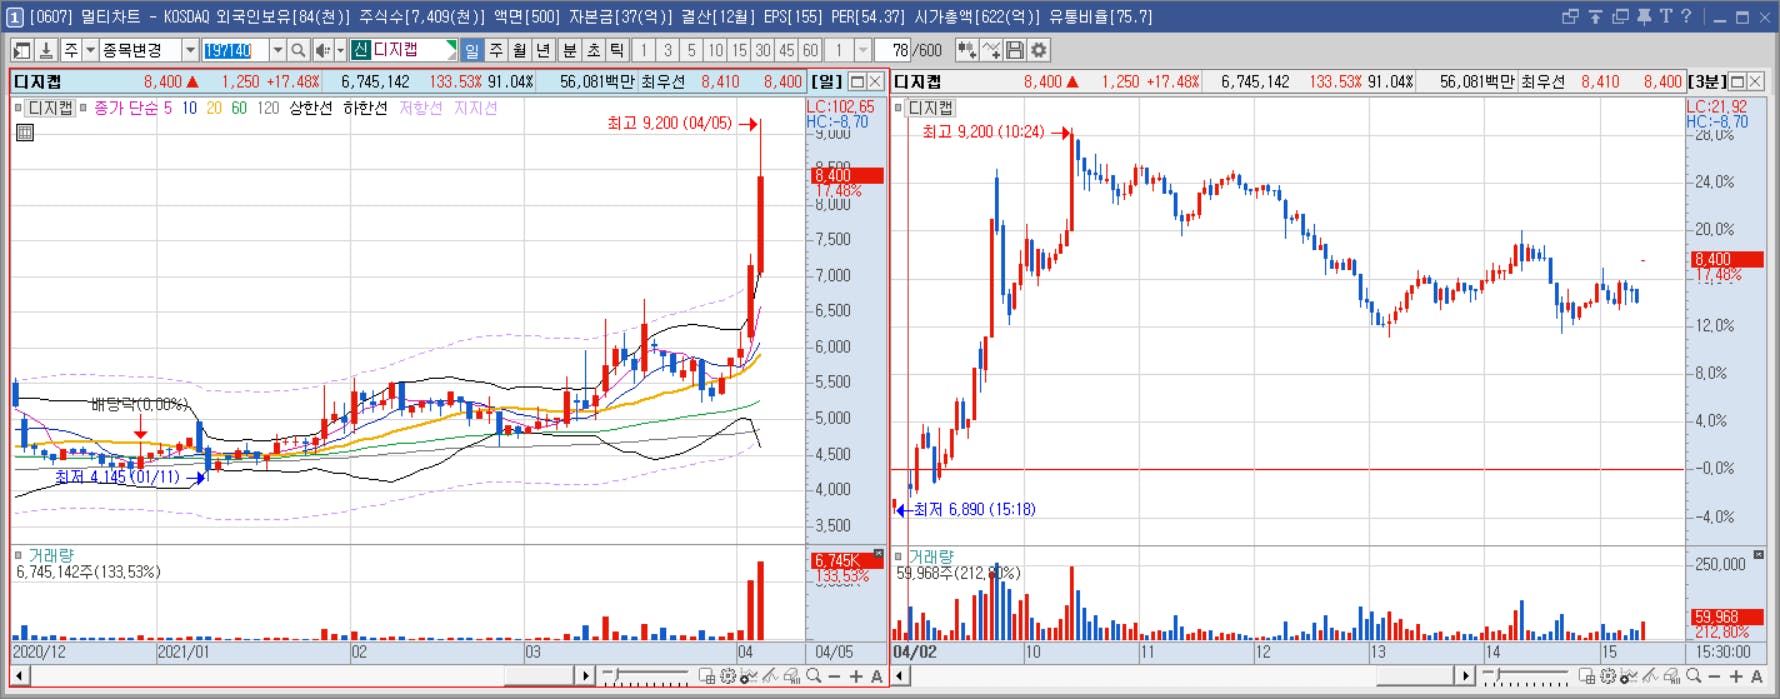Toggle the daily (일) period button
The height and width of the screenshot is (699, 1780).
(x=472, y=50)
